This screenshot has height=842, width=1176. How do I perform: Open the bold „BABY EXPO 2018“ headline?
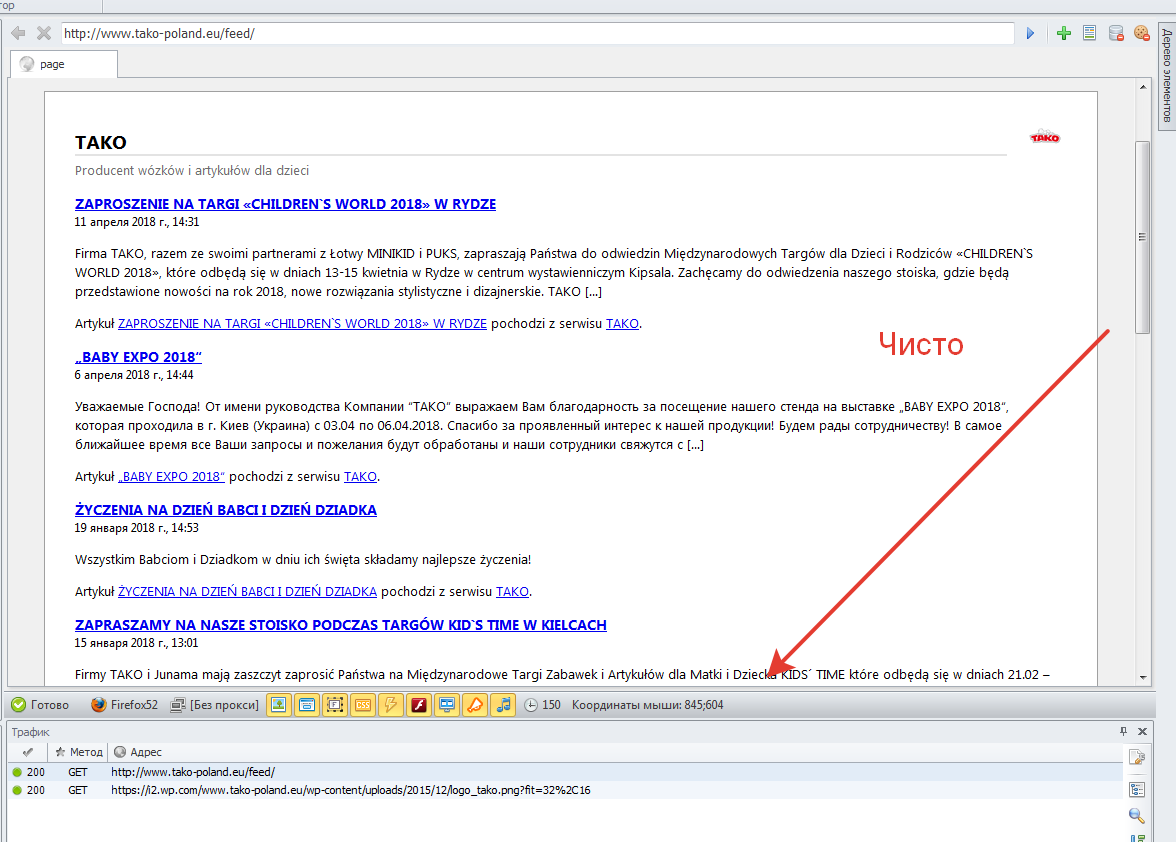138,357
